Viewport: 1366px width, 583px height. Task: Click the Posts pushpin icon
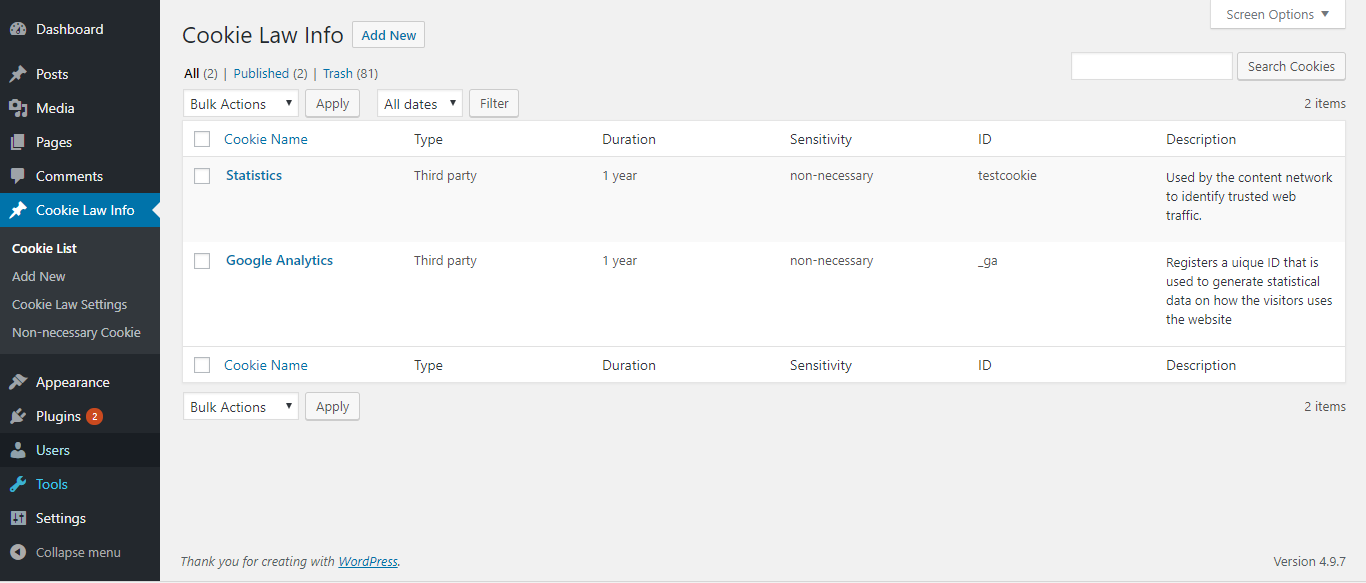18,74
